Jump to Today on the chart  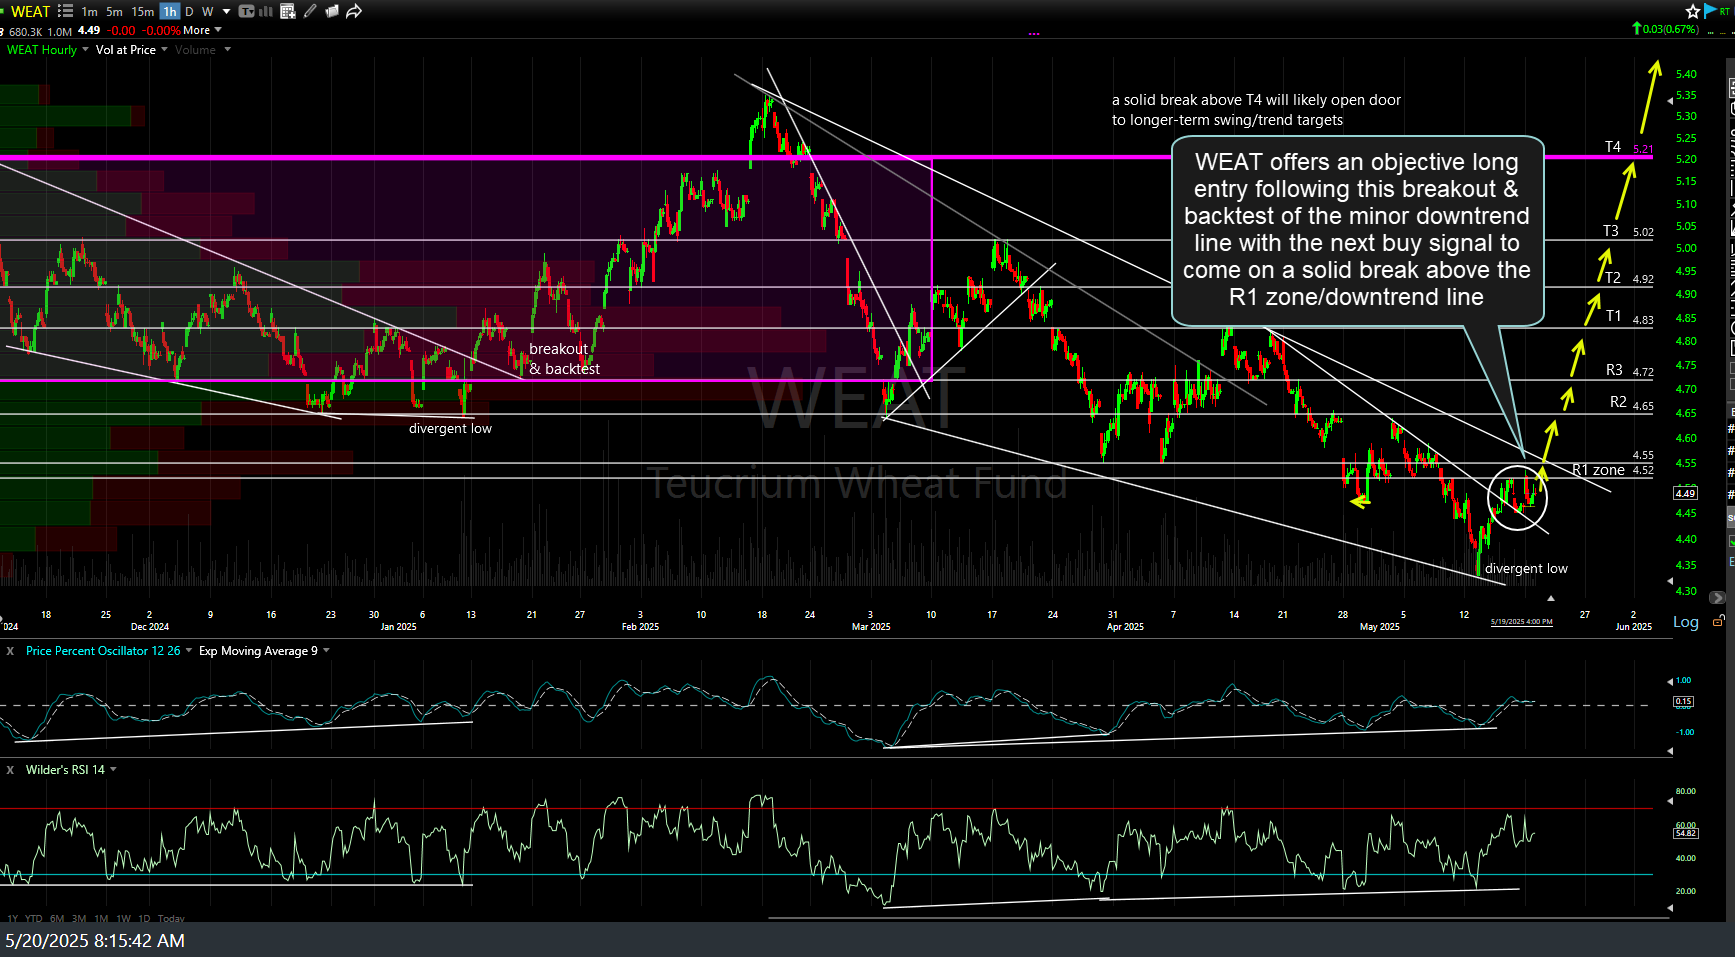point(171,919)
